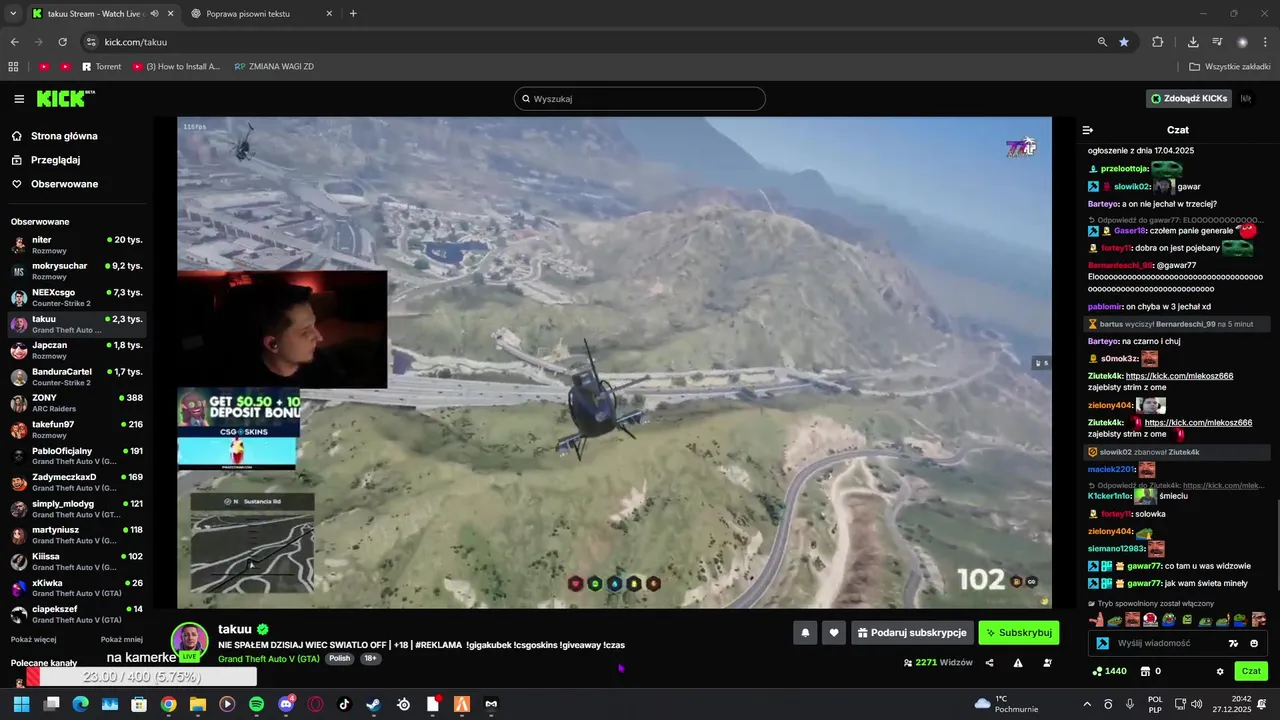Open the Chrome apps grid in bookmarks bar
This screenshot has width=1280, height=720.
[x=13, y=66]
